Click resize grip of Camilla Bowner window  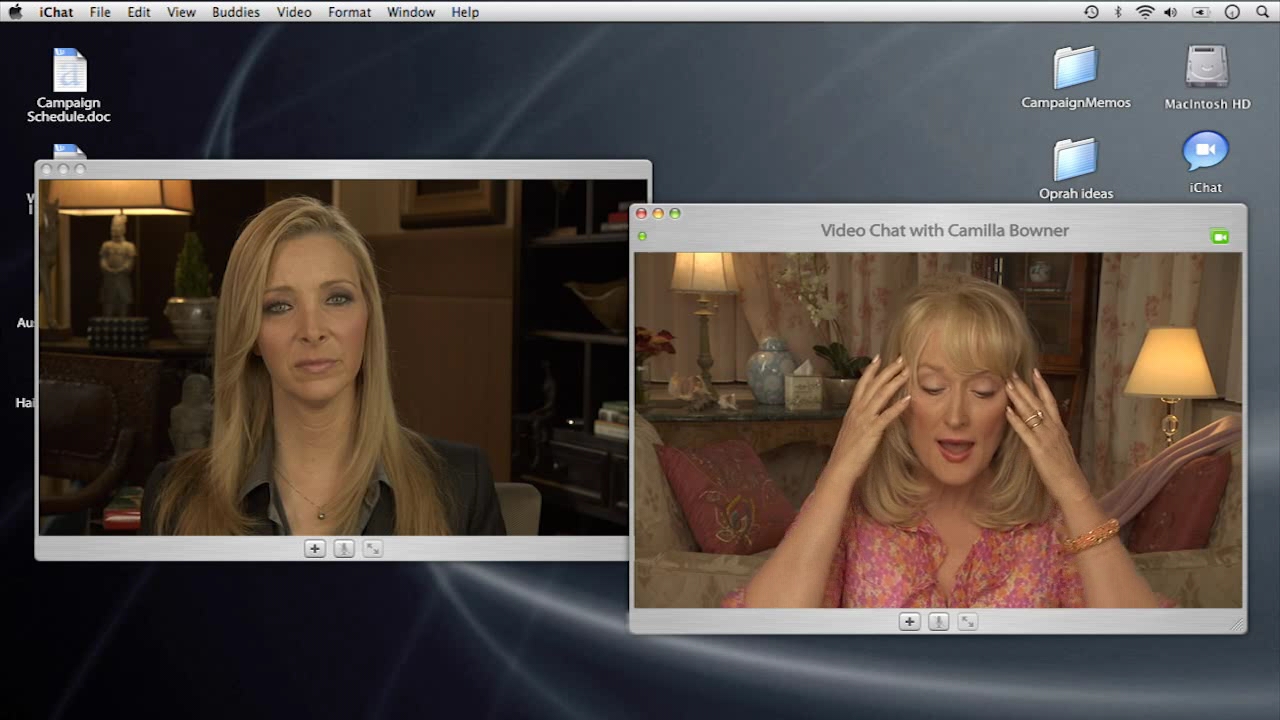1237,624
